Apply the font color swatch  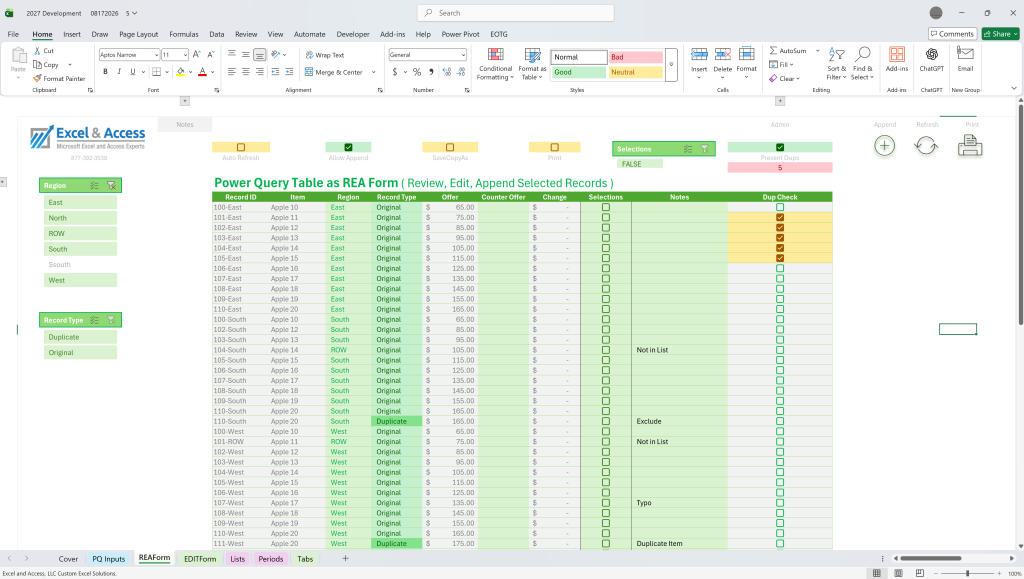202,72
